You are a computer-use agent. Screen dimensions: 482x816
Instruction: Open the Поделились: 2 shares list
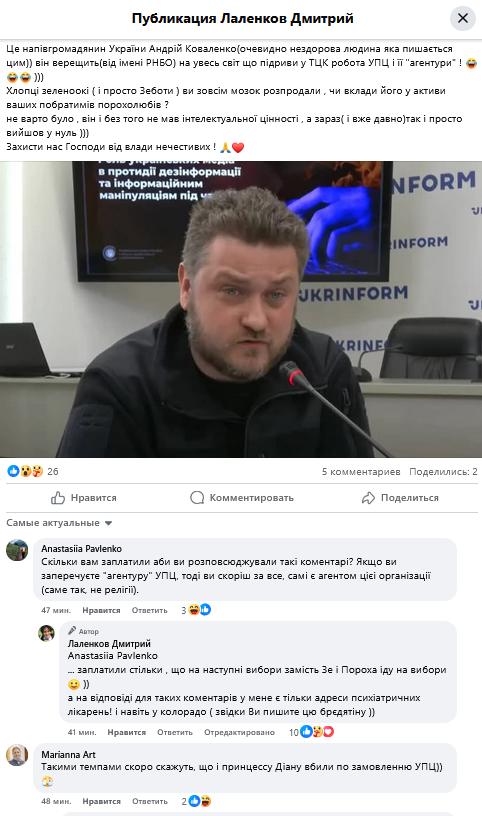pyautogui.click(x=443, y=471)
